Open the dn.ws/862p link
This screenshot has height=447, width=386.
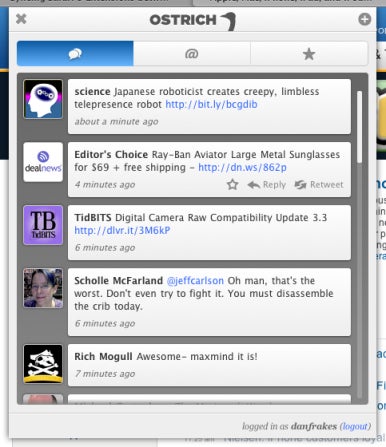click(x=242, y=167)
